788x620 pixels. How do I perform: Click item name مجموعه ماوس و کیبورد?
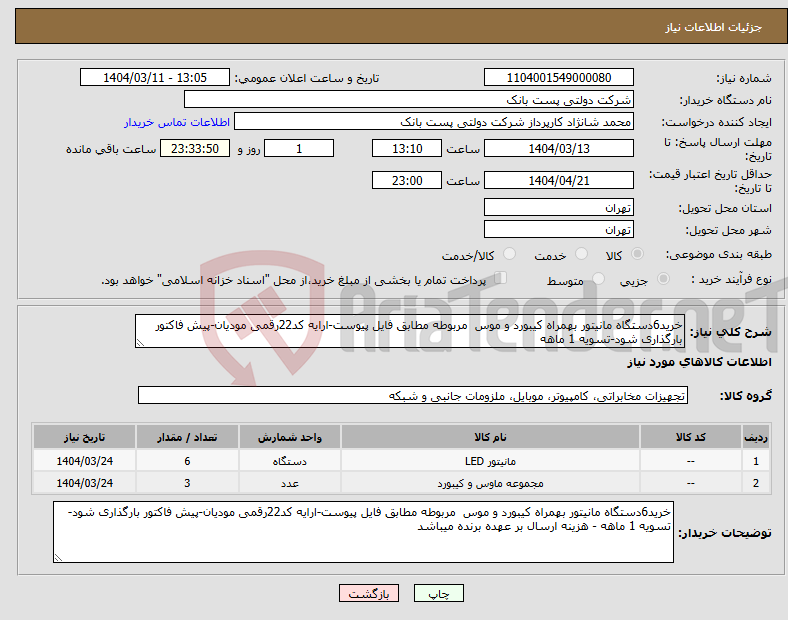click(x=490, y=483)
